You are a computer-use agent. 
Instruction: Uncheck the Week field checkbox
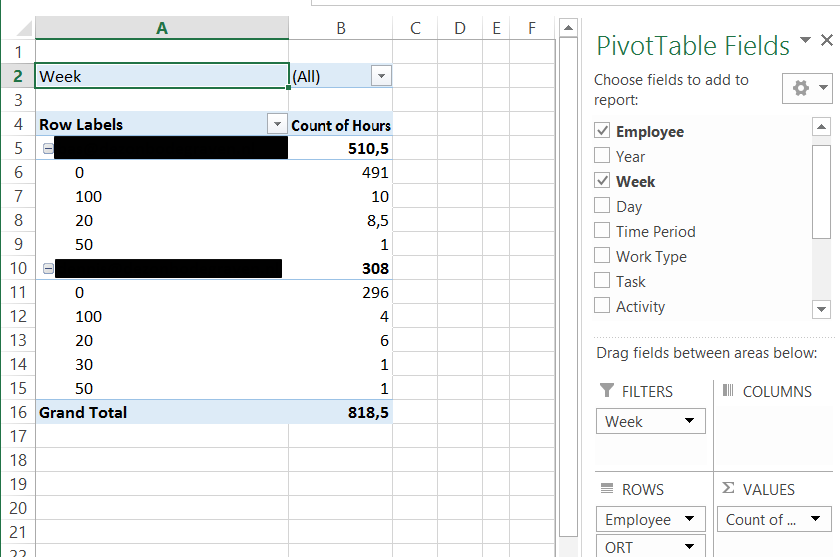click(x=602, y=180)
